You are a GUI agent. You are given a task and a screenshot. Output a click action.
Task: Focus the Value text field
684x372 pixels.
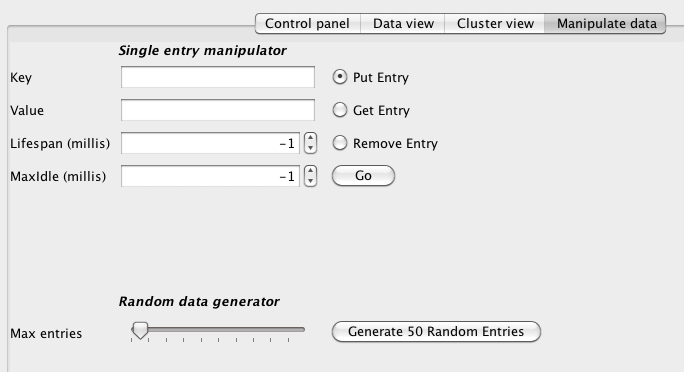tap(218, 110)
